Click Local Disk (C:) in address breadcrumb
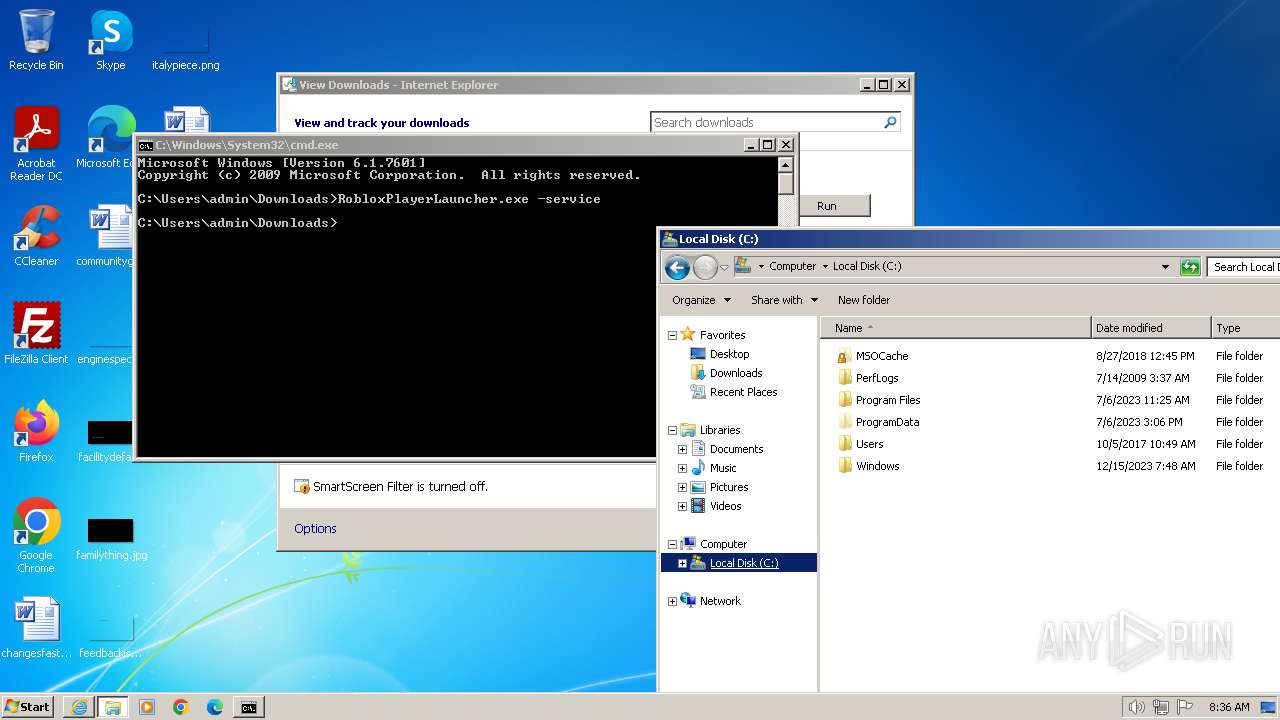Image resolution: width=1280 pixels, height=720 pixels. click(x=867, y=267)
